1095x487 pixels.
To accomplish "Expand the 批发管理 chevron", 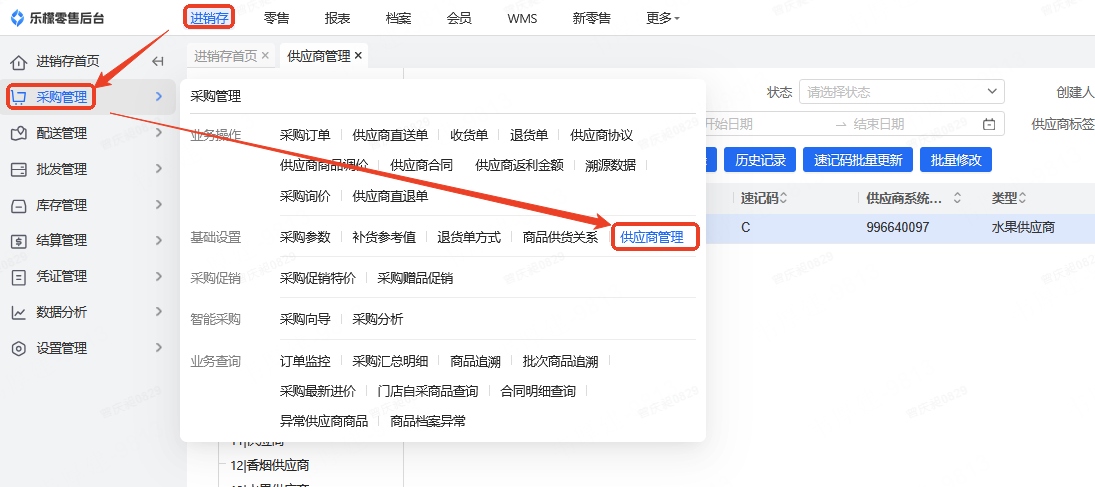I will click(159, 168).
